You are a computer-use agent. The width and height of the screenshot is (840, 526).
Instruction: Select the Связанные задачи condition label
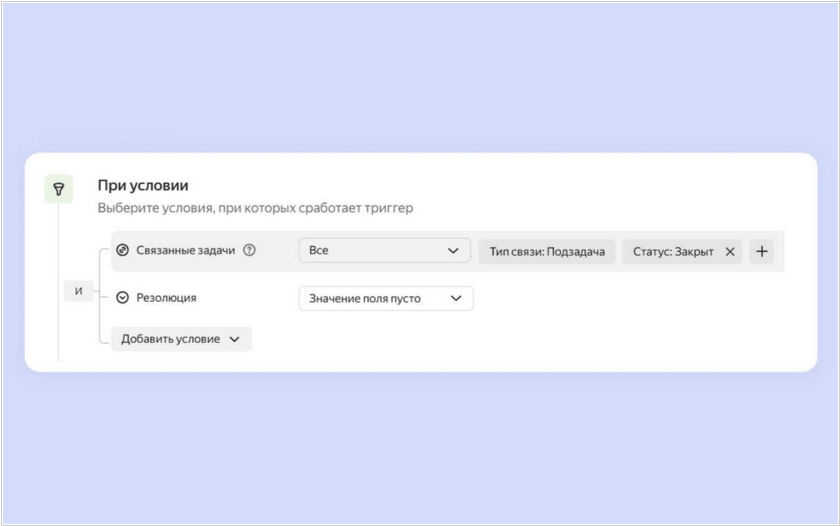point(185,251)
